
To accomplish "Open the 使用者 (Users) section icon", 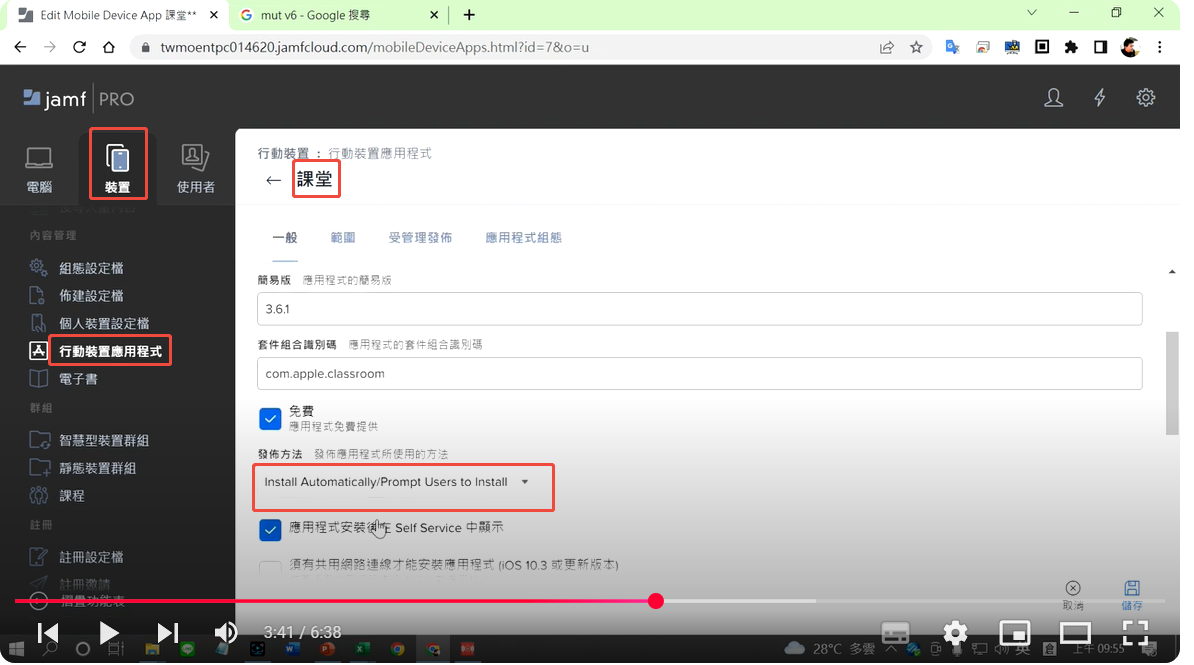I will pos(195,158).
